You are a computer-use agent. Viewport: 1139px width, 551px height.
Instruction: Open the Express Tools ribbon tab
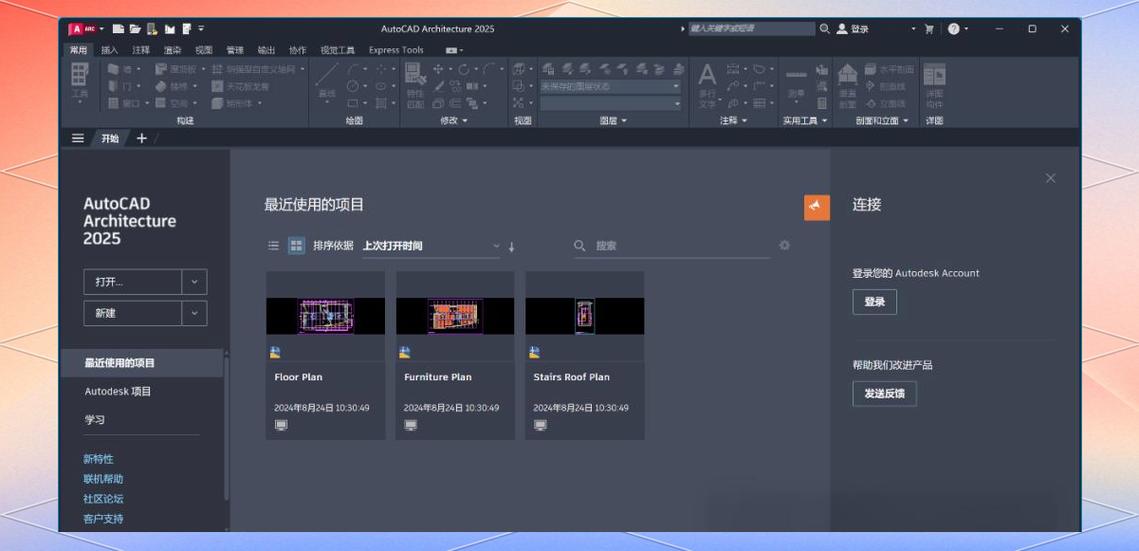click(x=396, y=50)
